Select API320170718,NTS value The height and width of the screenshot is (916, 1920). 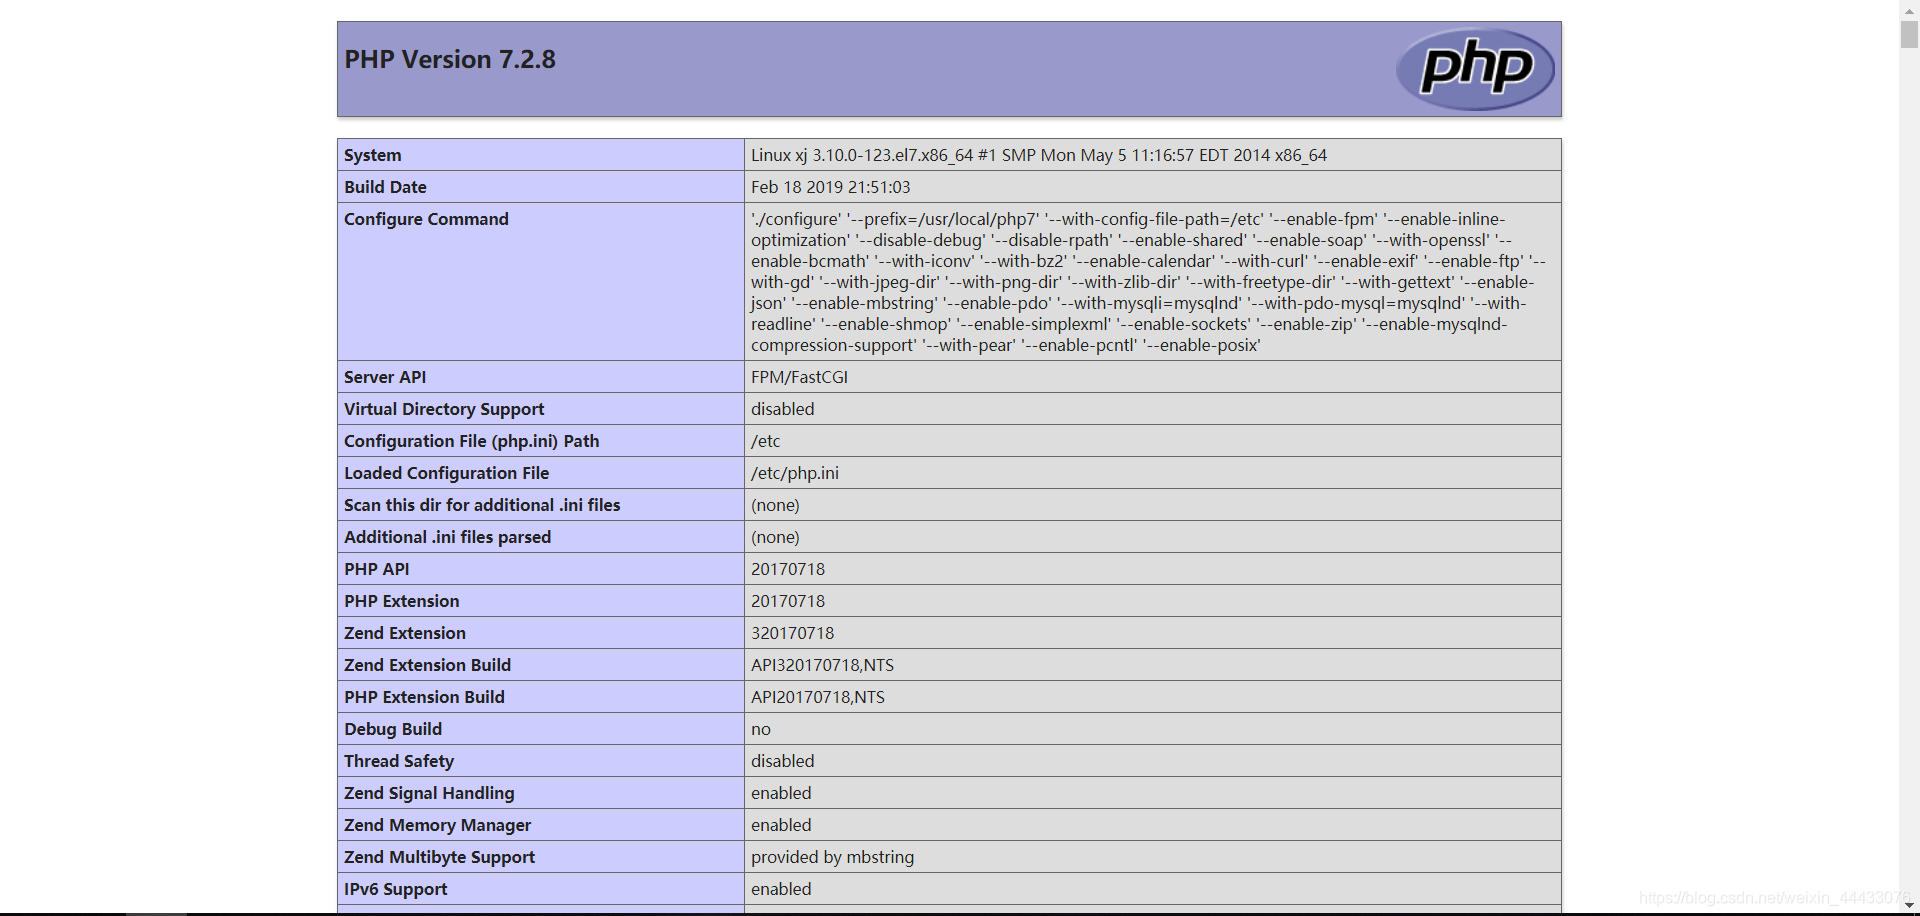[x=823, y=665]
